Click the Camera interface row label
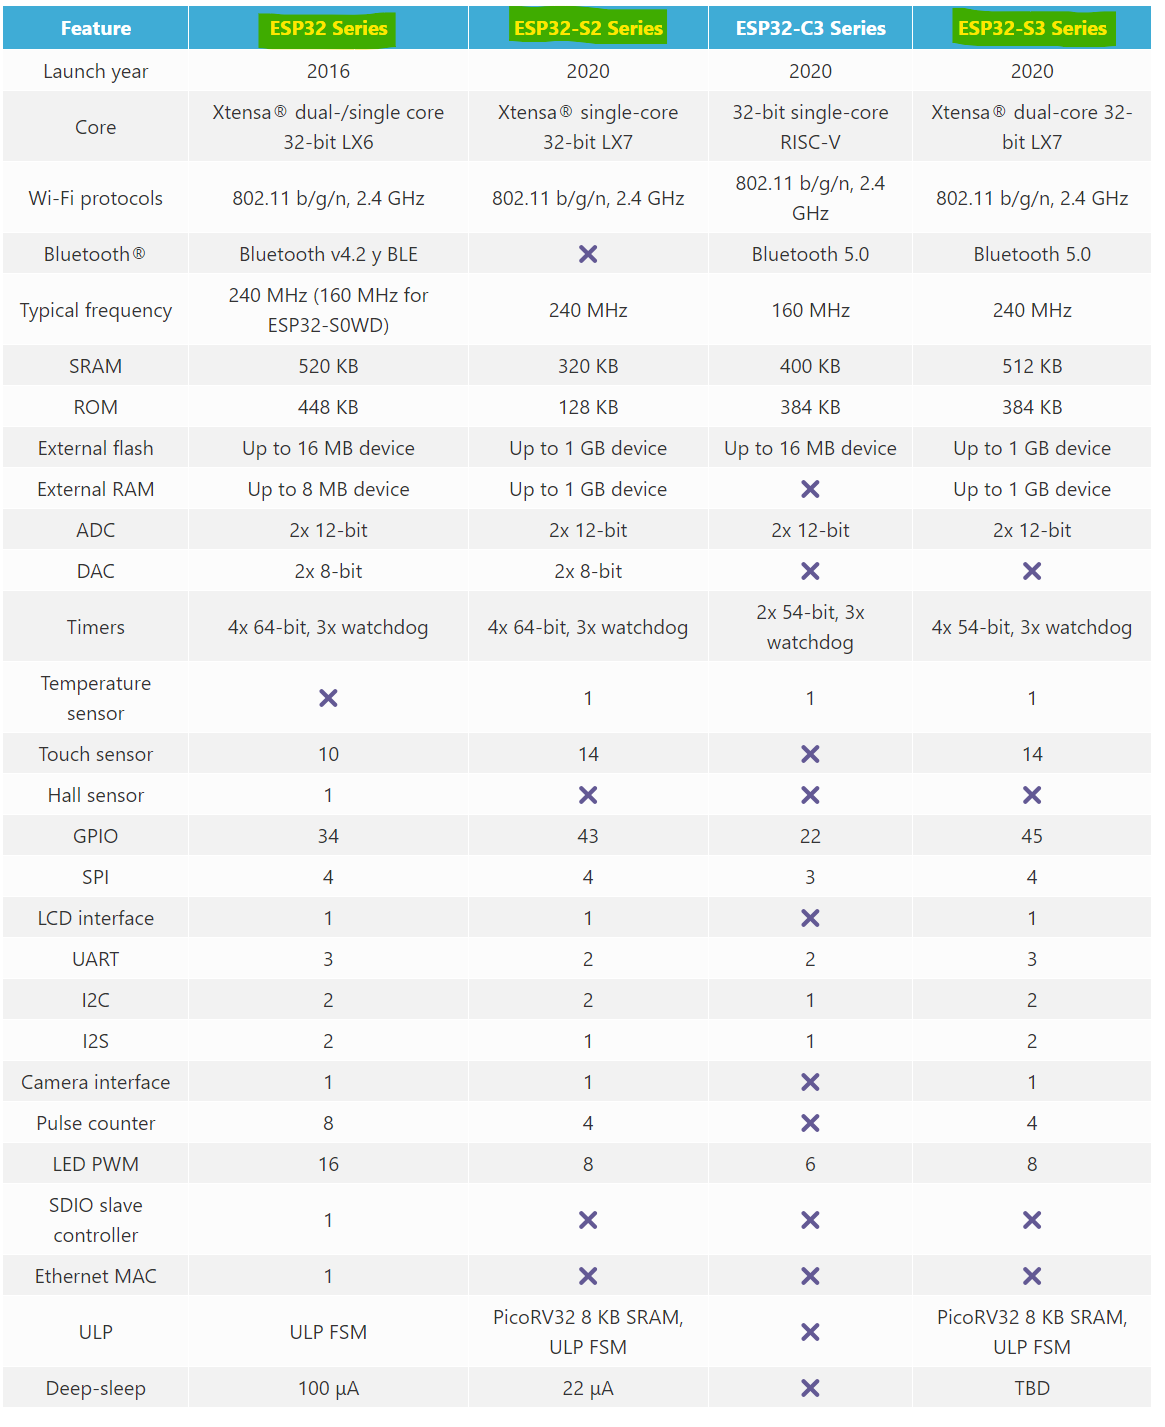 (x=96, y=1082)
